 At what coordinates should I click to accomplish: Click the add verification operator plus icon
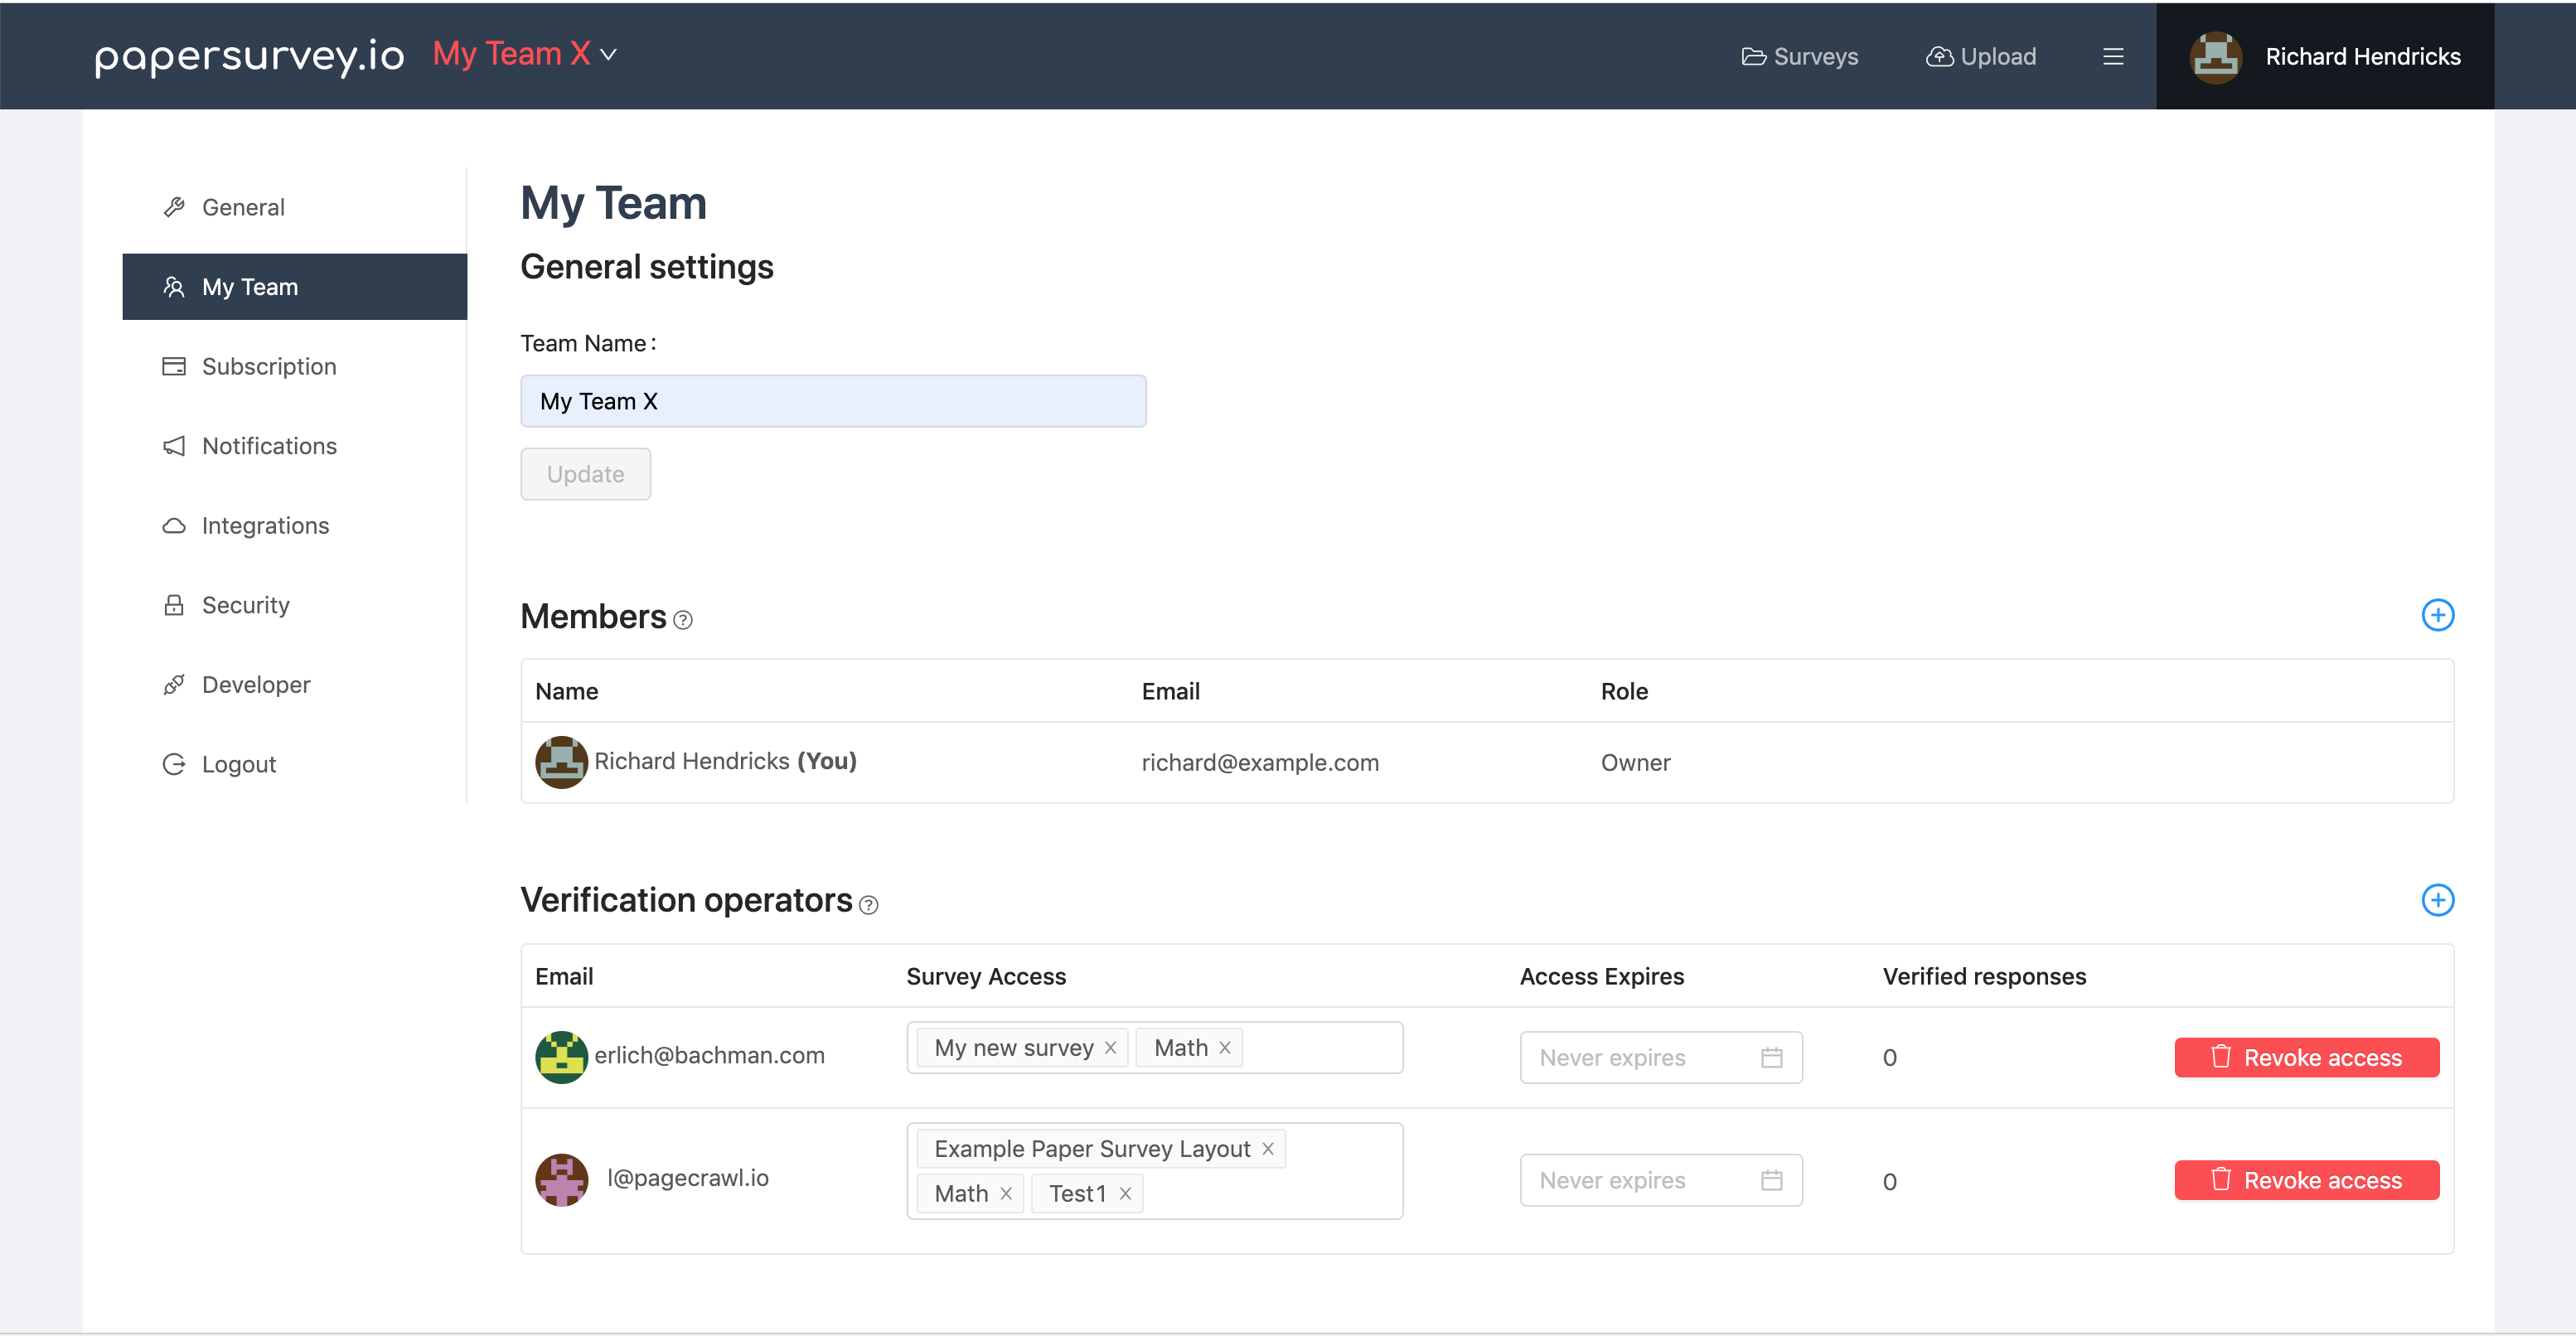pos(2438,900)
